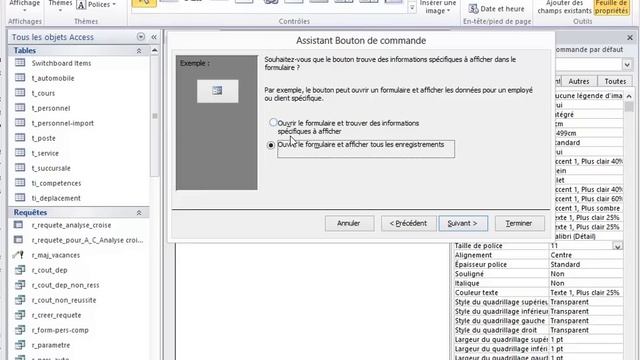Collapse the navigation pane with shutter button
This screenshot has width=640, height=360.
coord(154,37)
